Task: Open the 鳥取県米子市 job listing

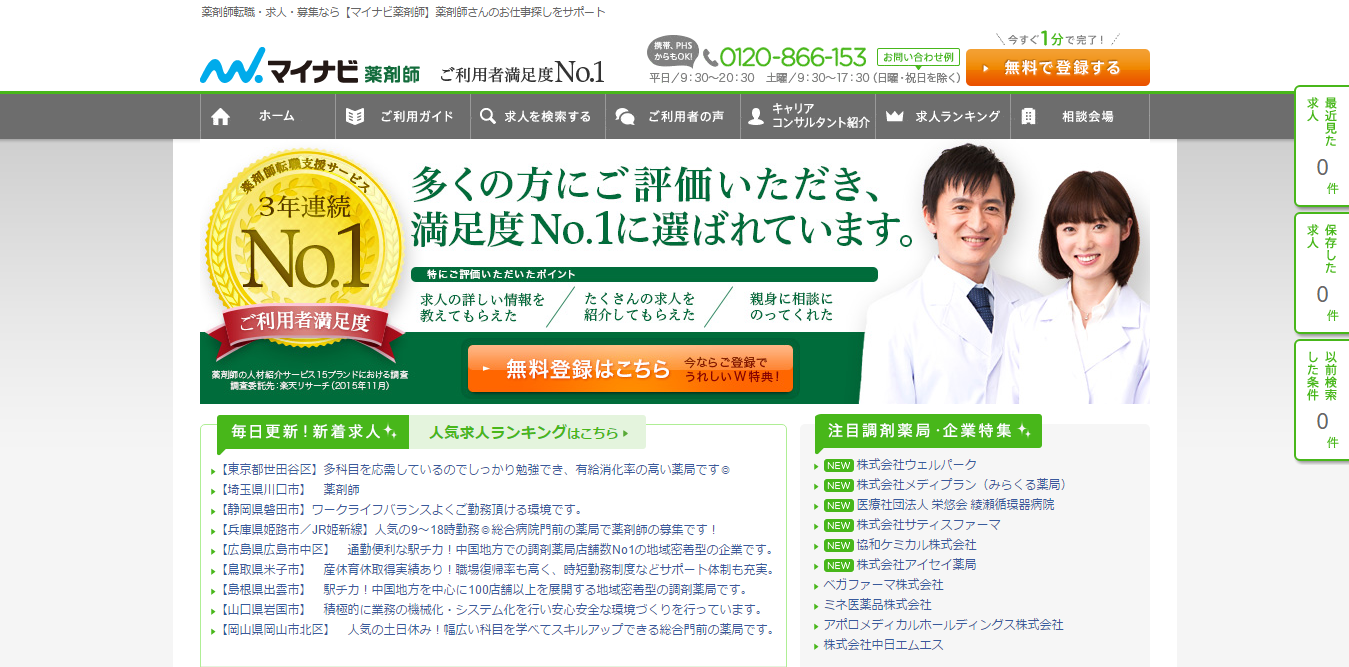Action: 496,569
